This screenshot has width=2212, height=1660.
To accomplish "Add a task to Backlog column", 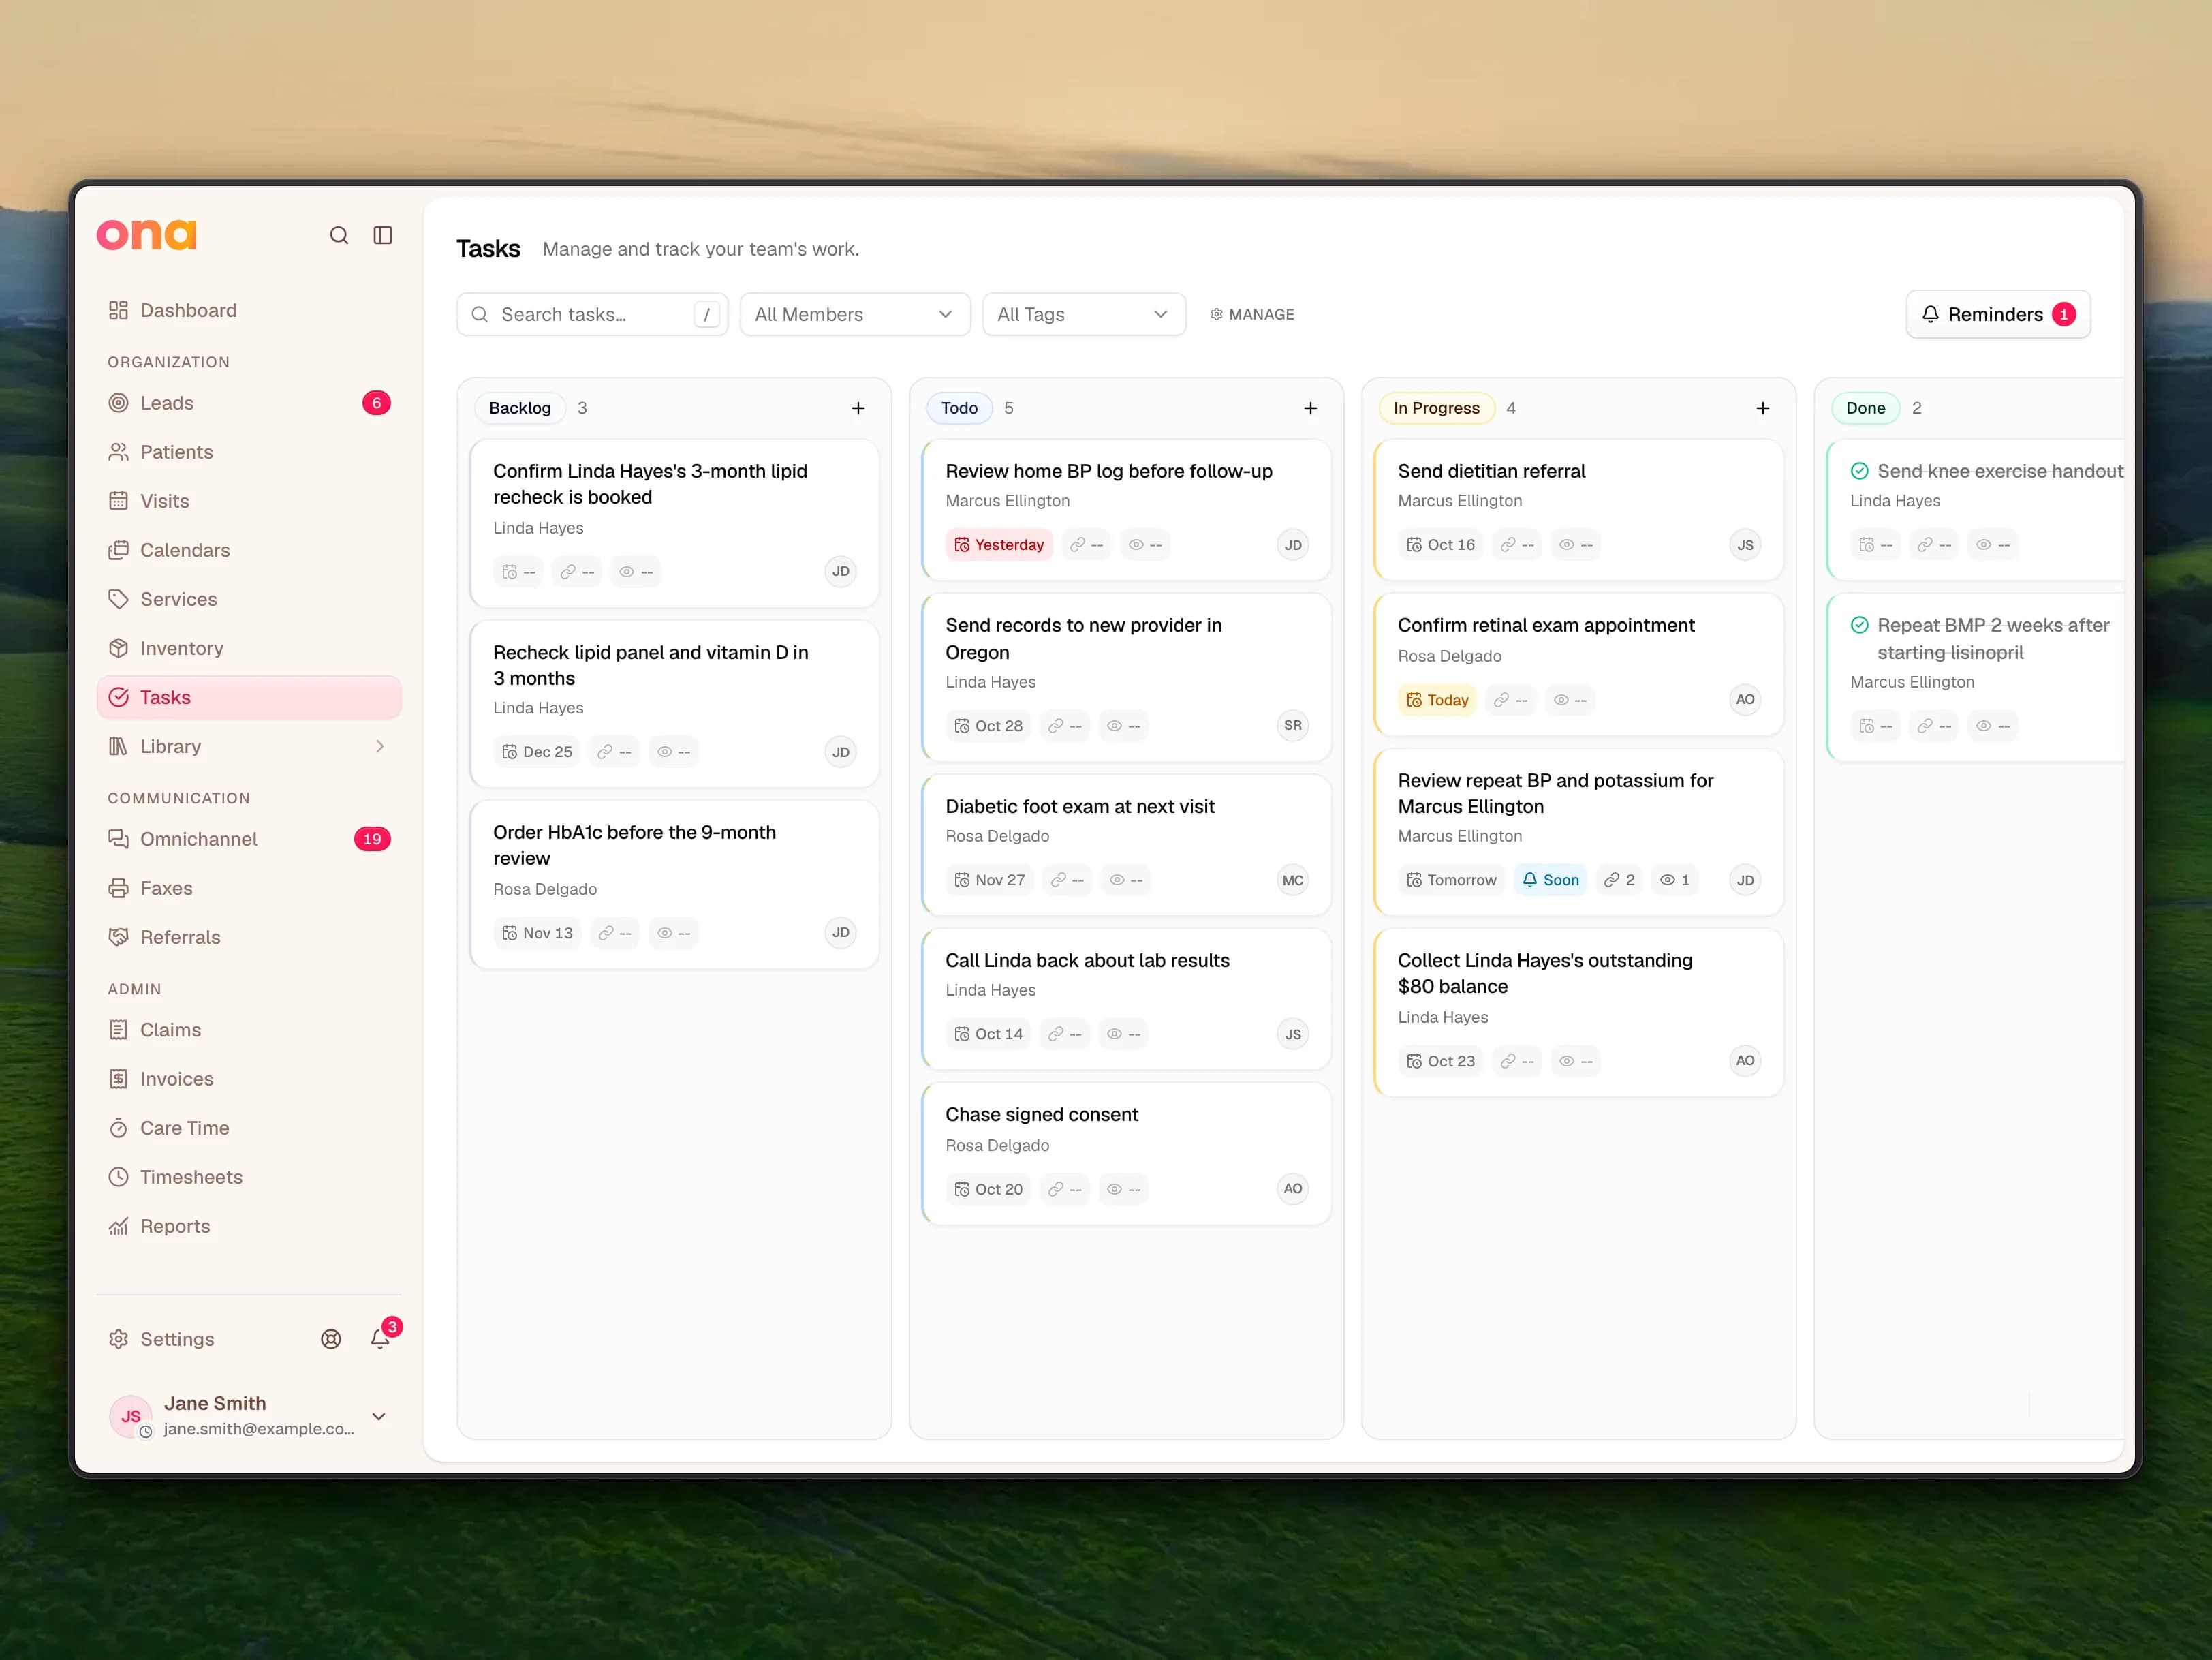I will tap(858, 408).
